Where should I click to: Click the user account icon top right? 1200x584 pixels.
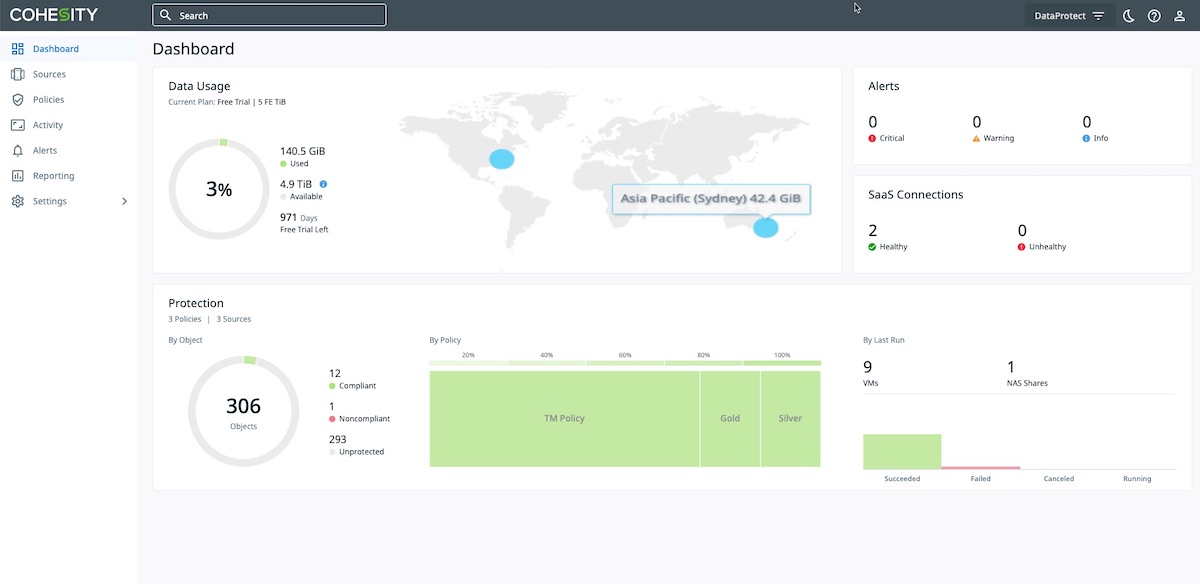click(x=1179, y=15)
